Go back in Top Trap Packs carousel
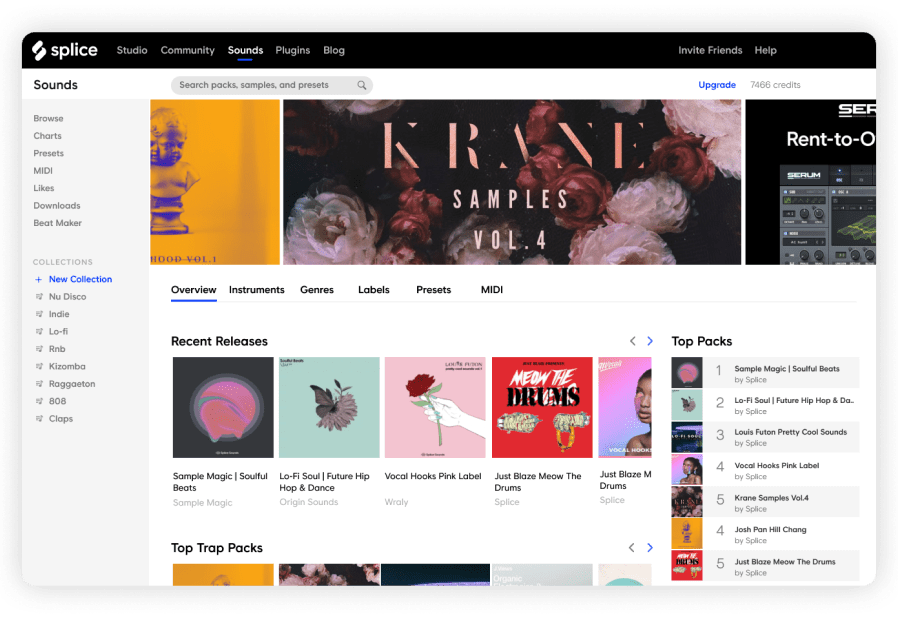Viewport: 898px width, 618px height. (632, 548)
